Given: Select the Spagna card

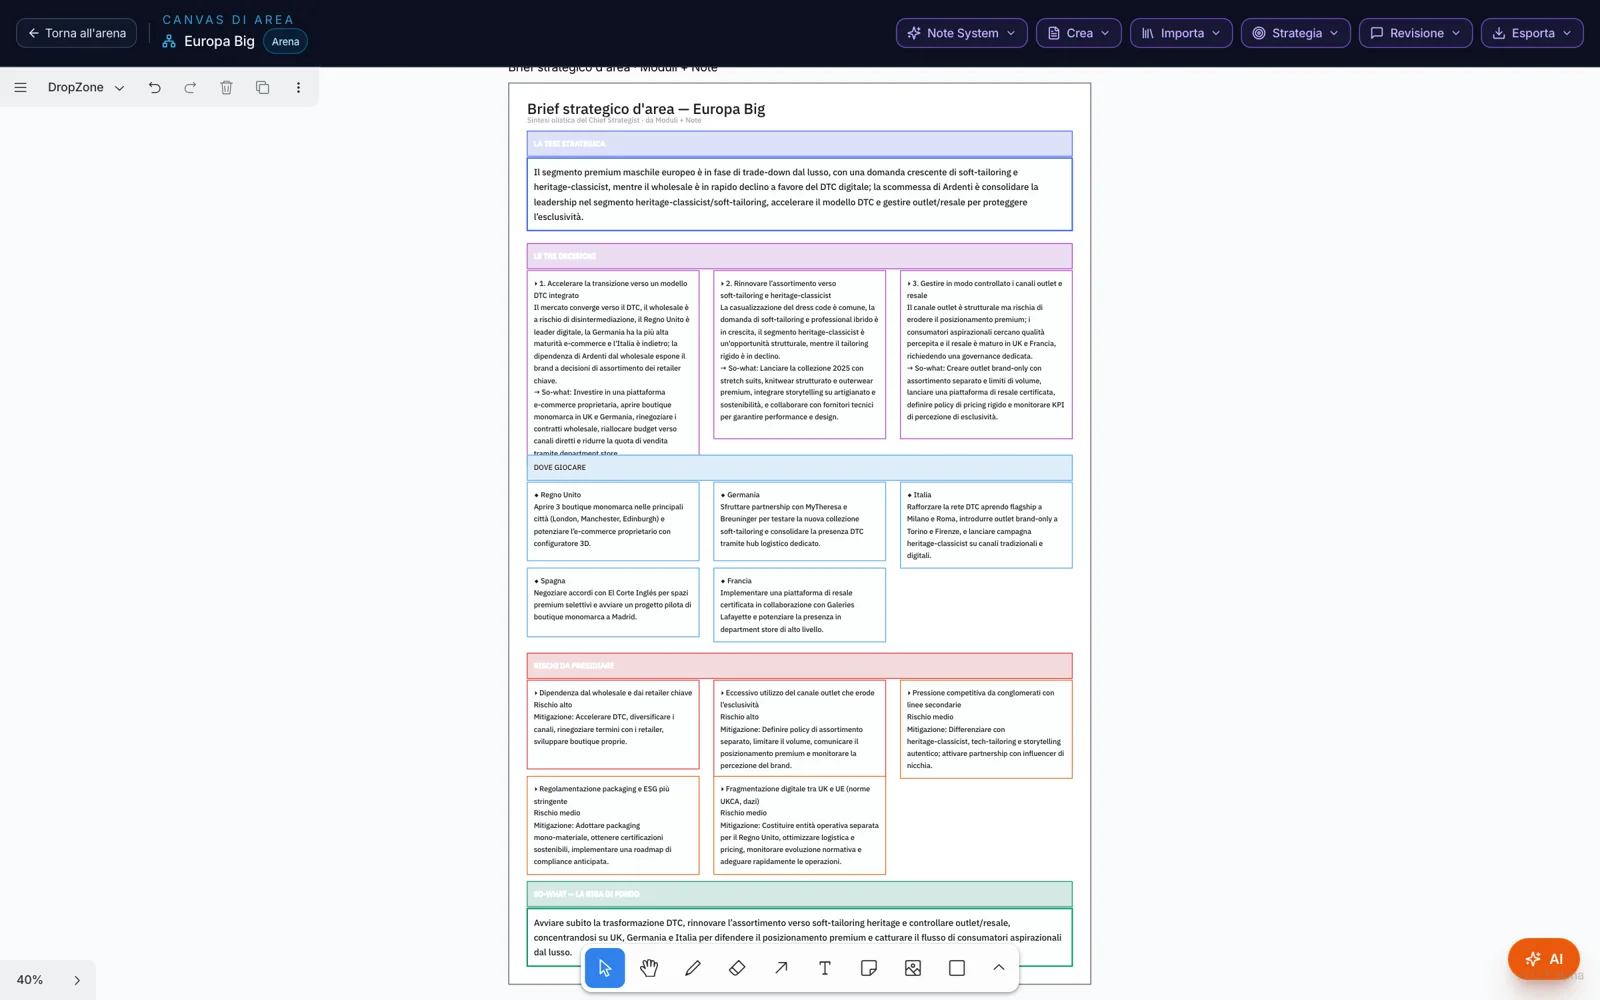Looking at the screenshot, I should (613, 602).
